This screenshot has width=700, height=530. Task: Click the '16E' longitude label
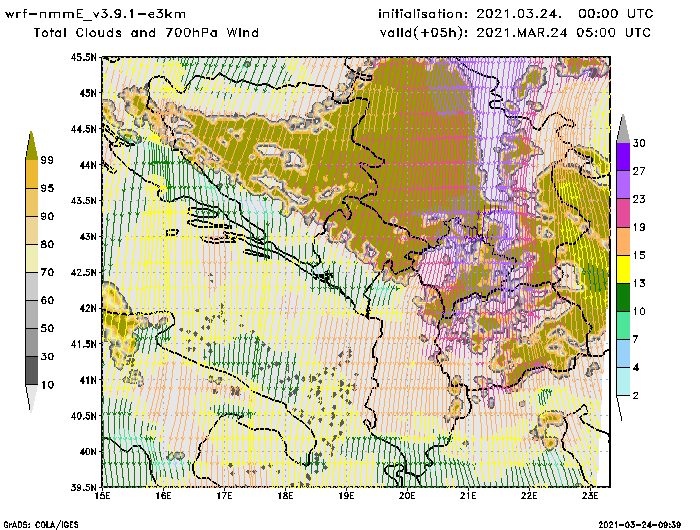(x=163, y=496)
